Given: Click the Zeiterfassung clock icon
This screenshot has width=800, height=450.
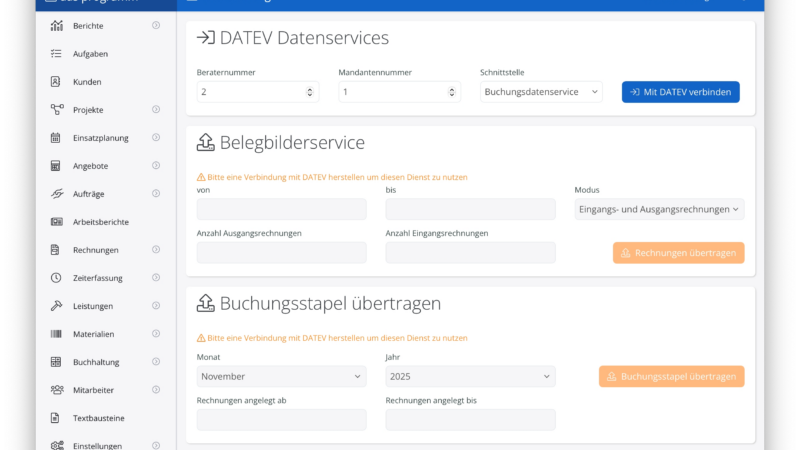Looking at the screenshot, I should point(56,278).
